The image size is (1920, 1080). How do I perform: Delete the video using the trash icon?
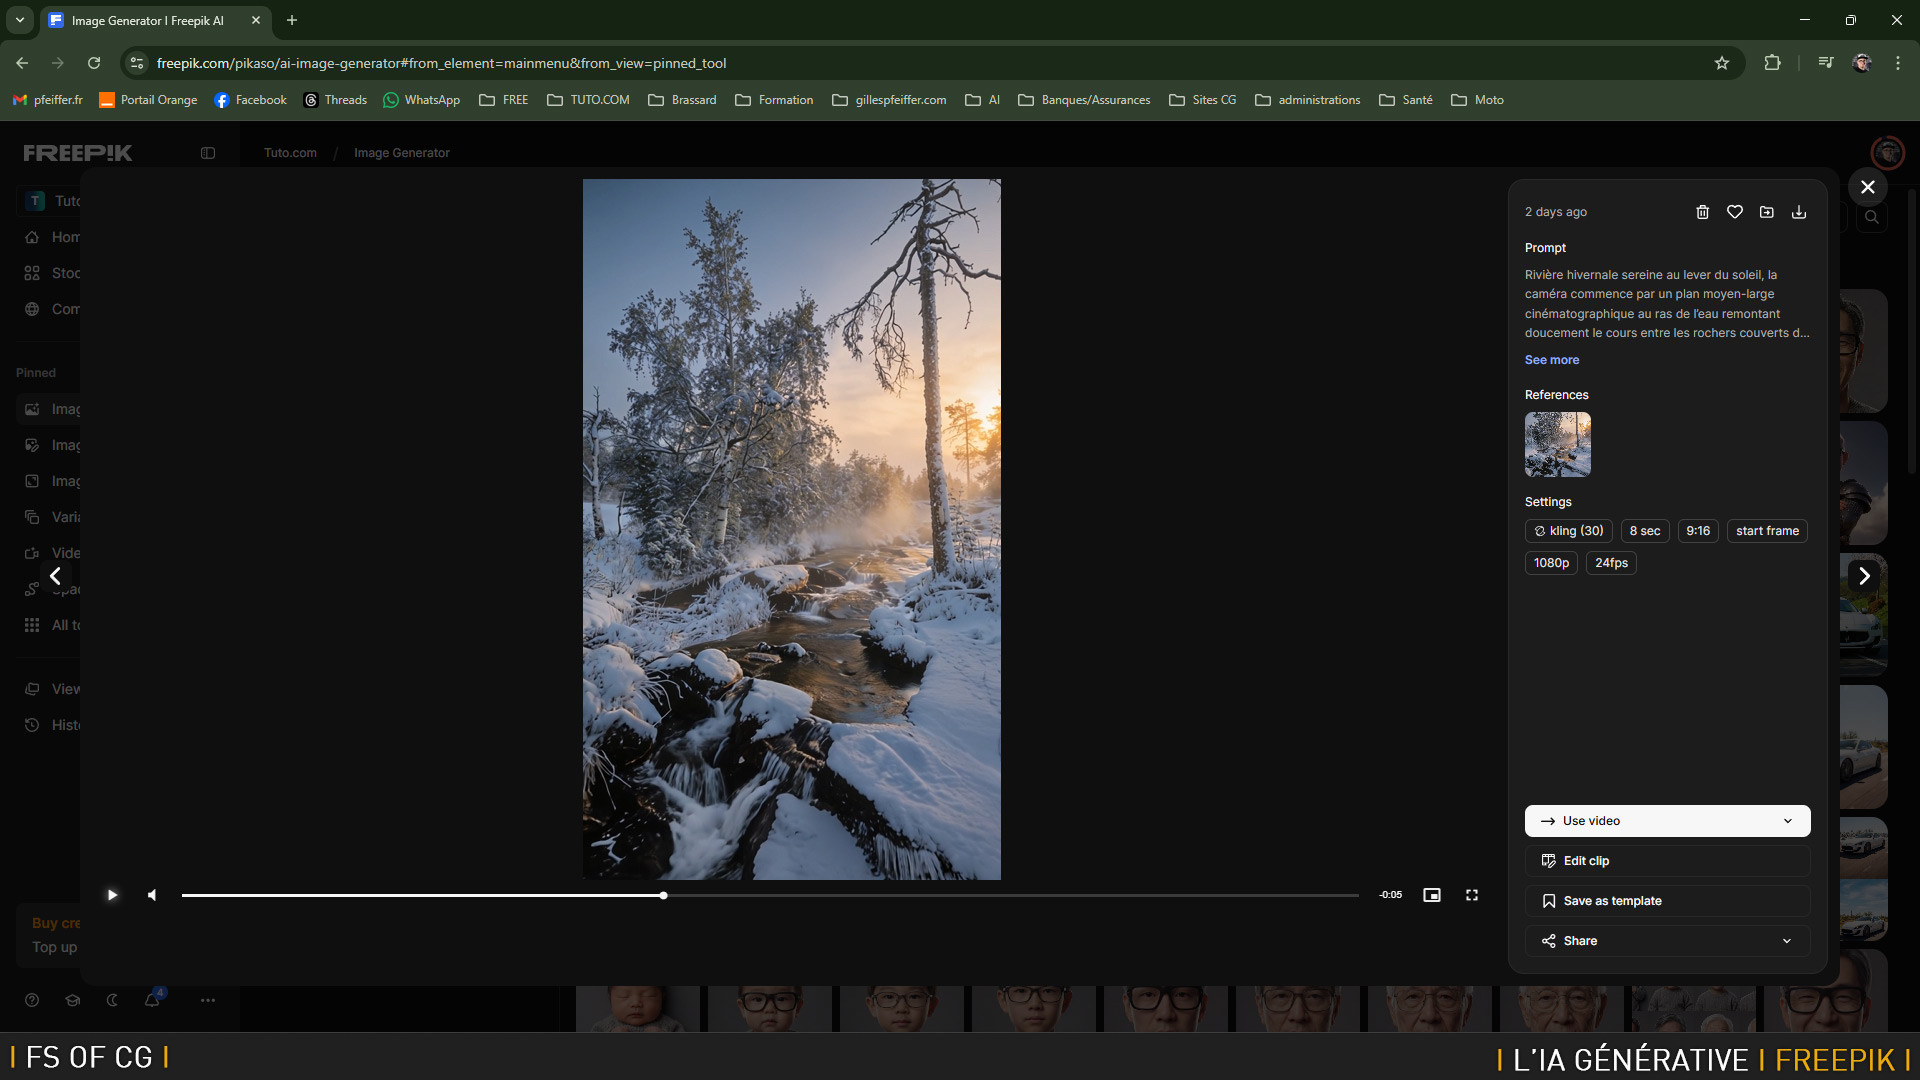click(x=1702, y=212)
